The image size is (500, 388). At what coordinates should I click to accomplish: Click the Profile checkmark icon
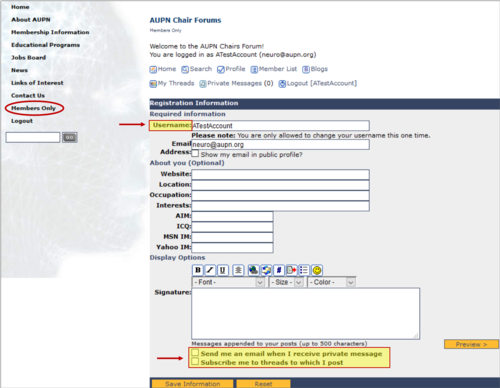(x=221, y=69)
